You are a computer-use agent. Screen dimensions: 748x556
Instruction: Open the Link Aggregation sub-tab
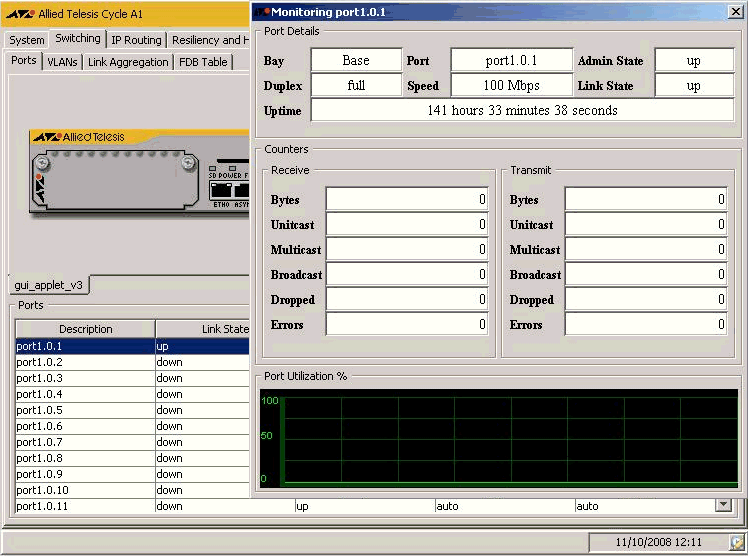(128, 62)
